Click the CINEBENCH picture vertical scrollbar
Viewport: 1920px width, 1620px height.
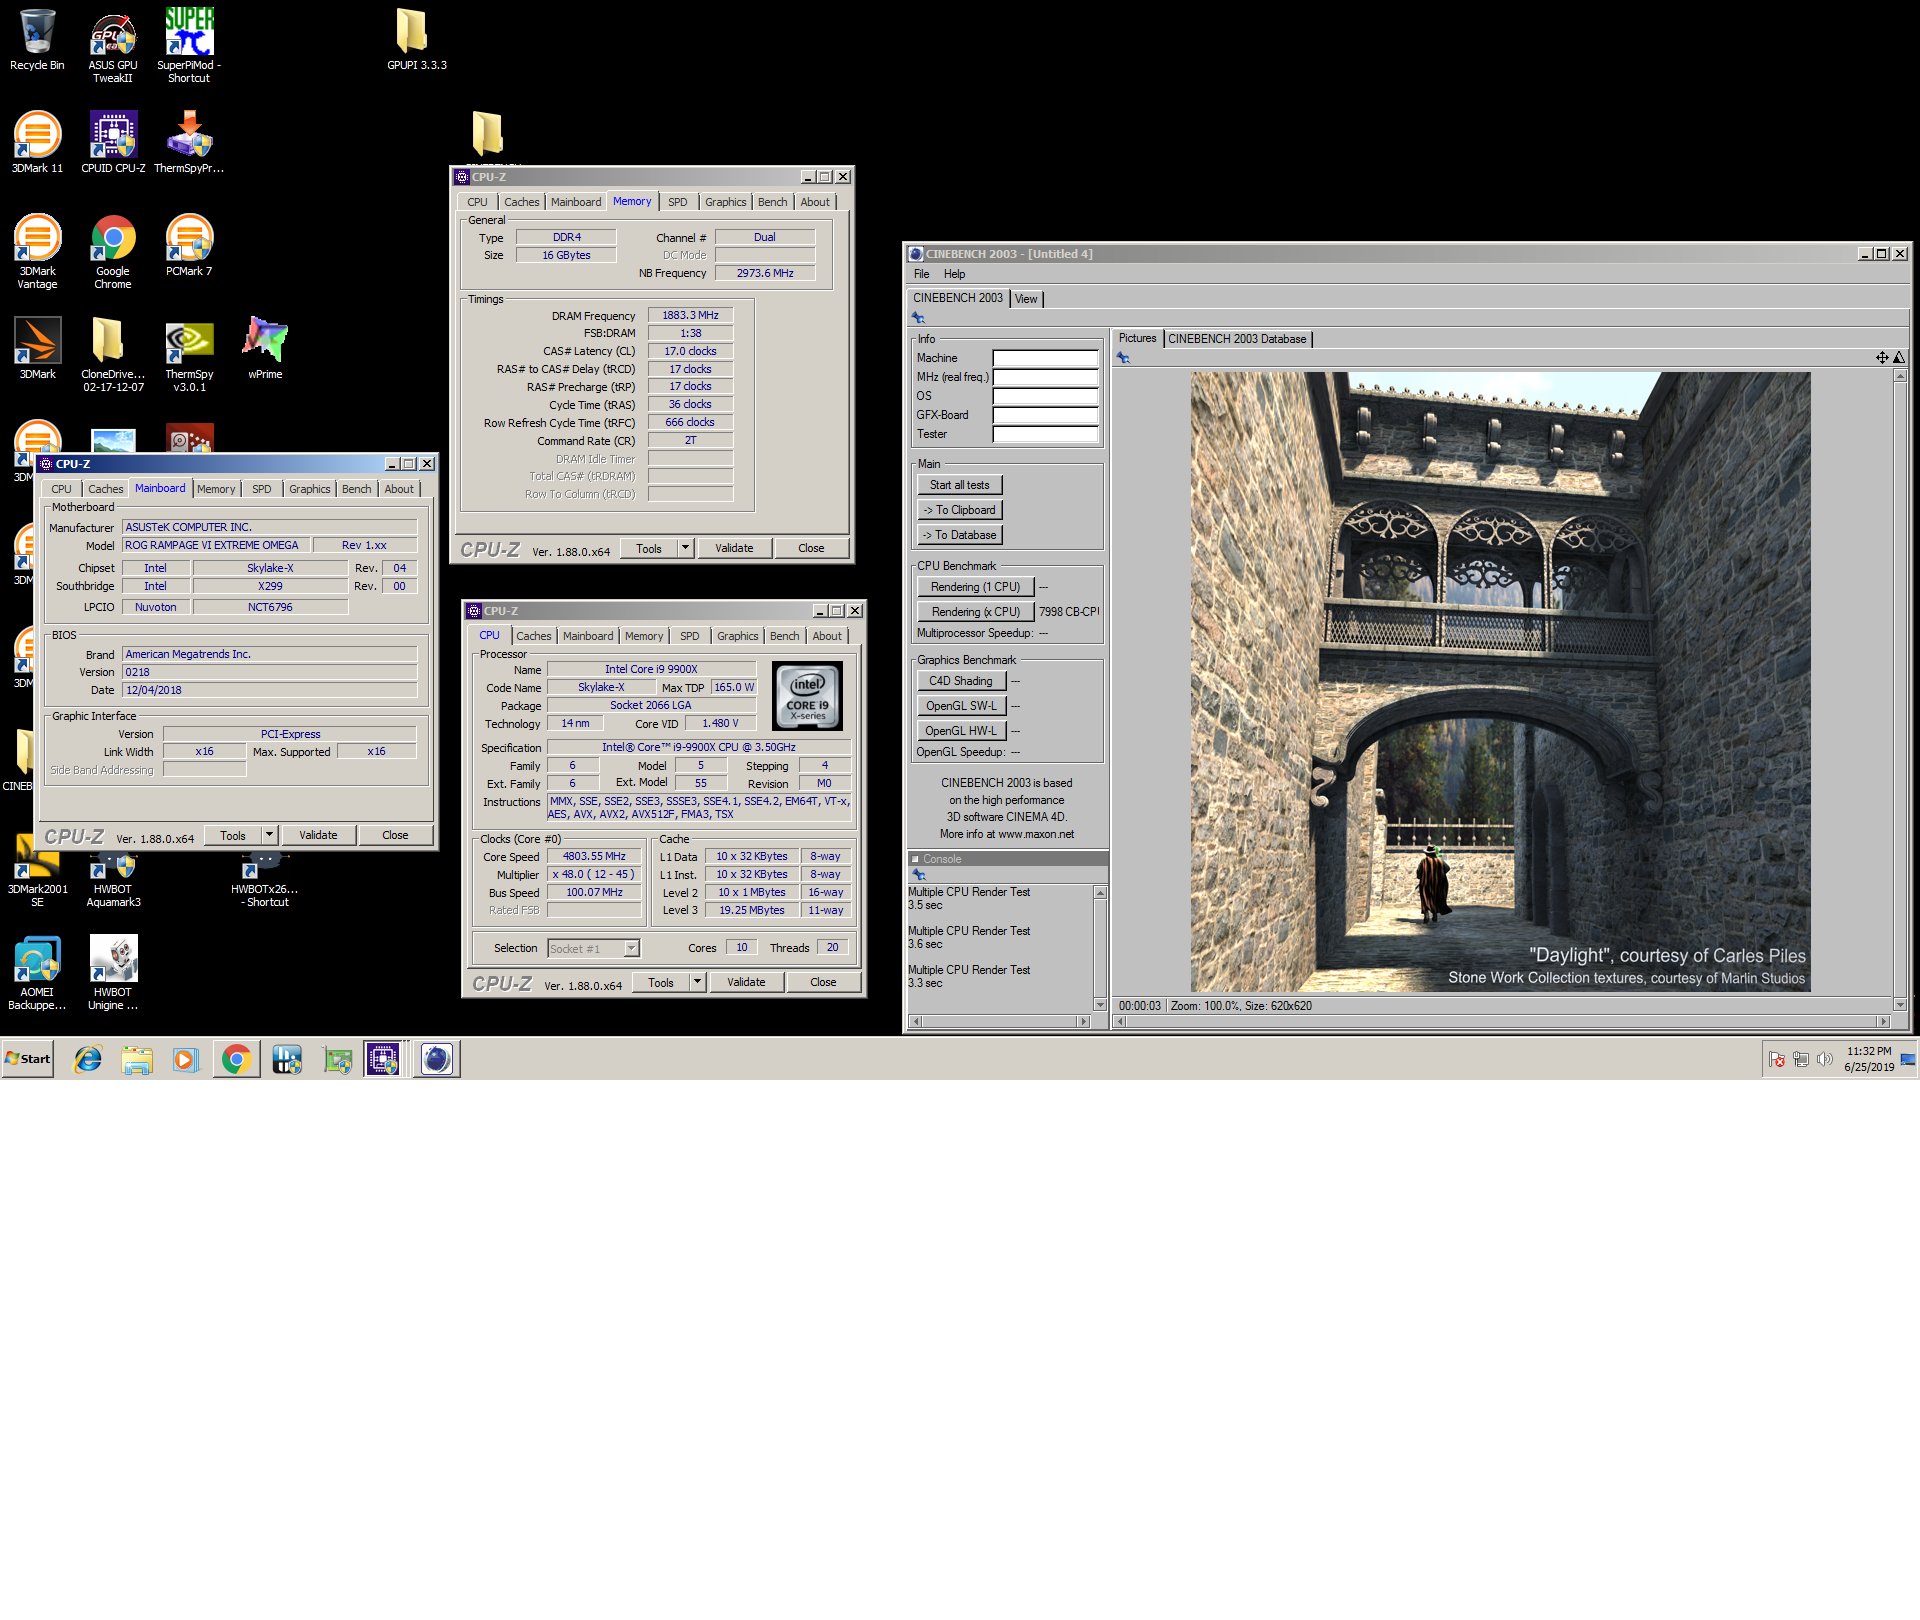pyautogui.click(x=1900, y=690)
